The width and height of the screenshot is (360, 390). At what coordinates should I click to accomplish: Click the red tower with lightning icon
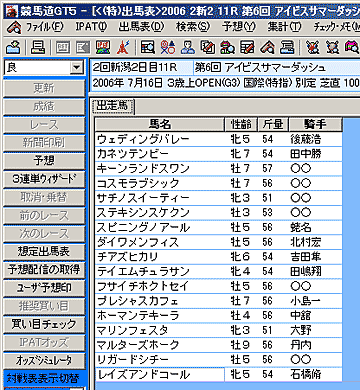click(123, 47)
